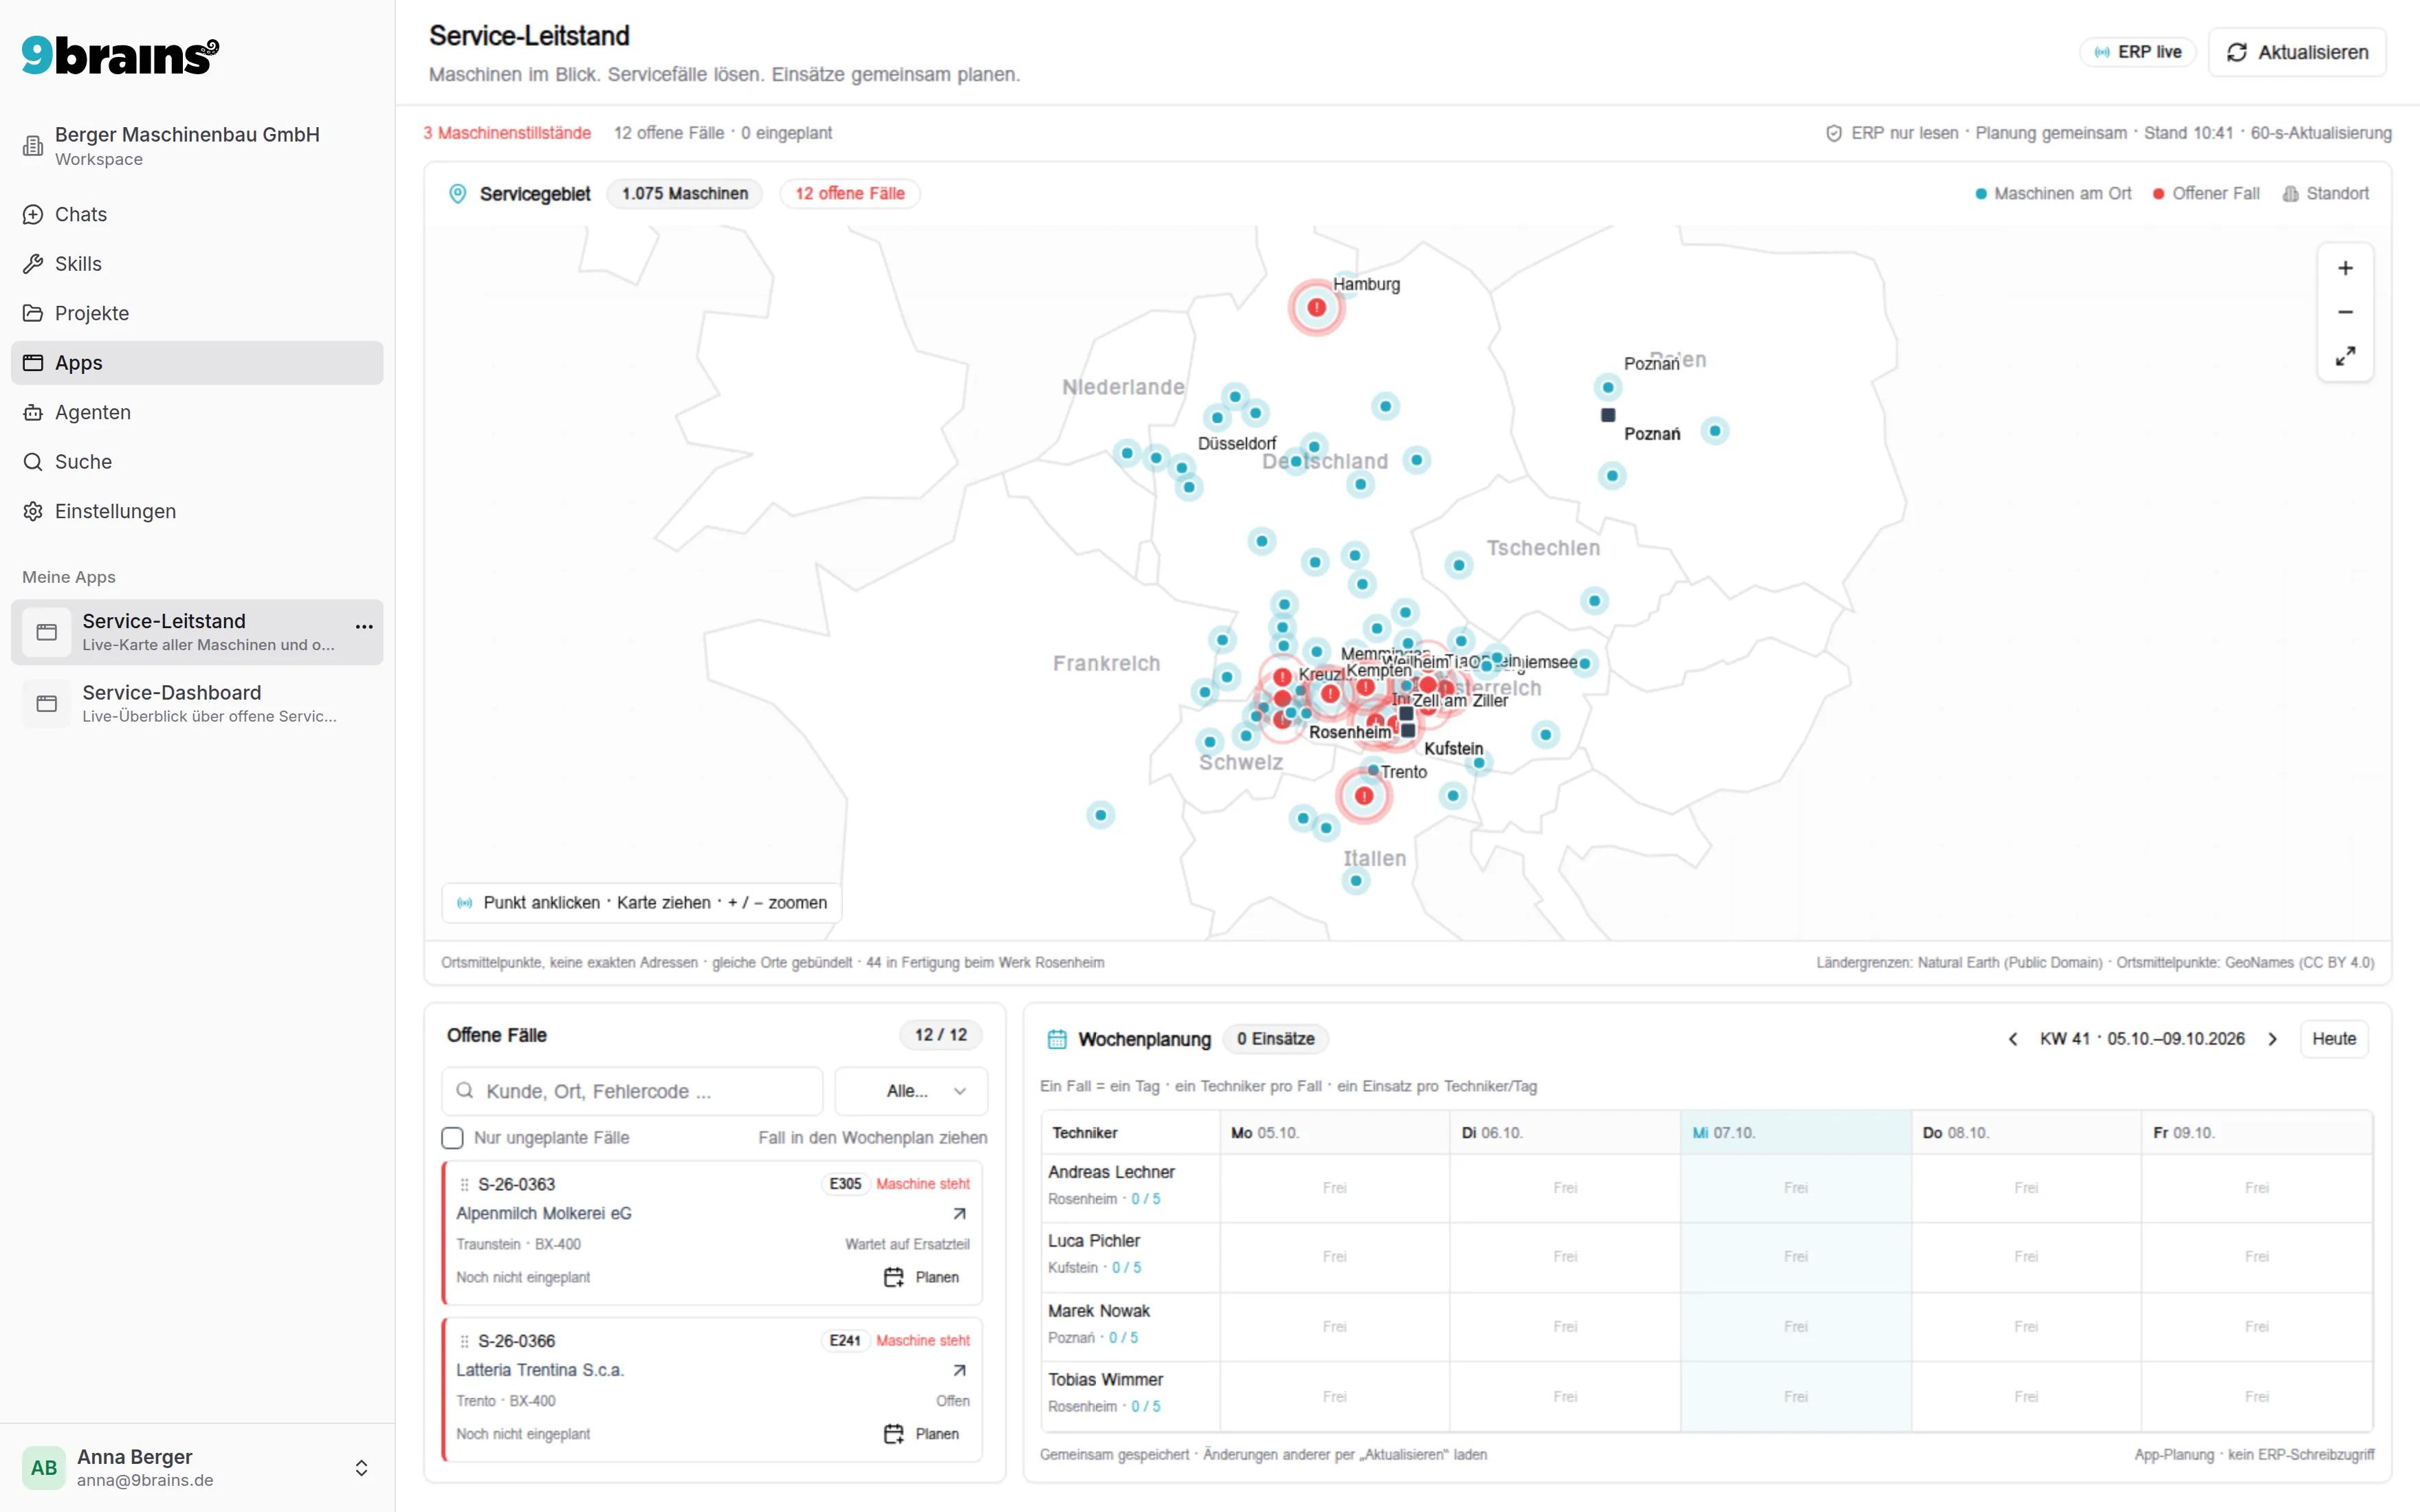The image size is (2420, 1512).
Task: Open Chats in sidebar
Action: (197, 214)
